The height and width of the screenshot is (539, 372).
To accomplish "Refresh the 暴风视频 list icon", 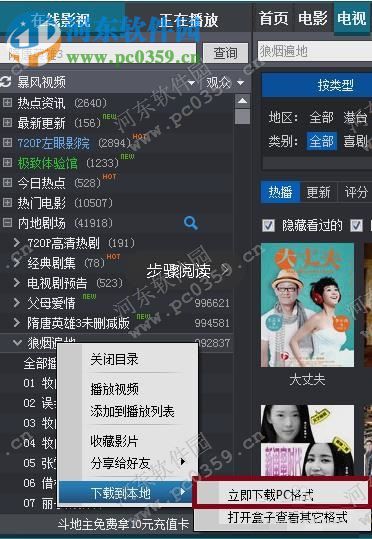I will [x=6, y=82].
